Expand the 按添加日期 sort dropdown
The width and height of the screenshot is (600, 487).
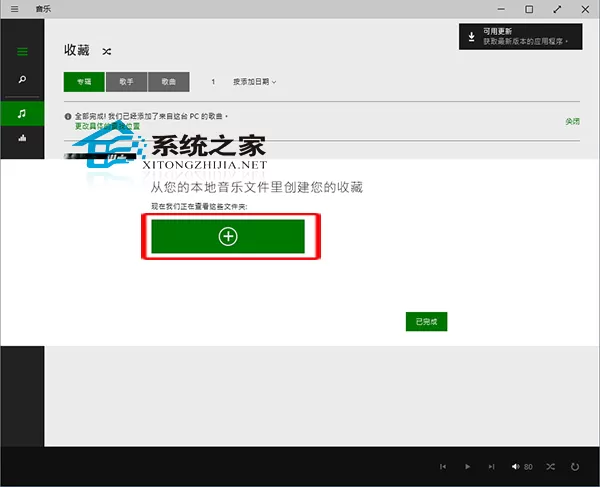[254, 81]
